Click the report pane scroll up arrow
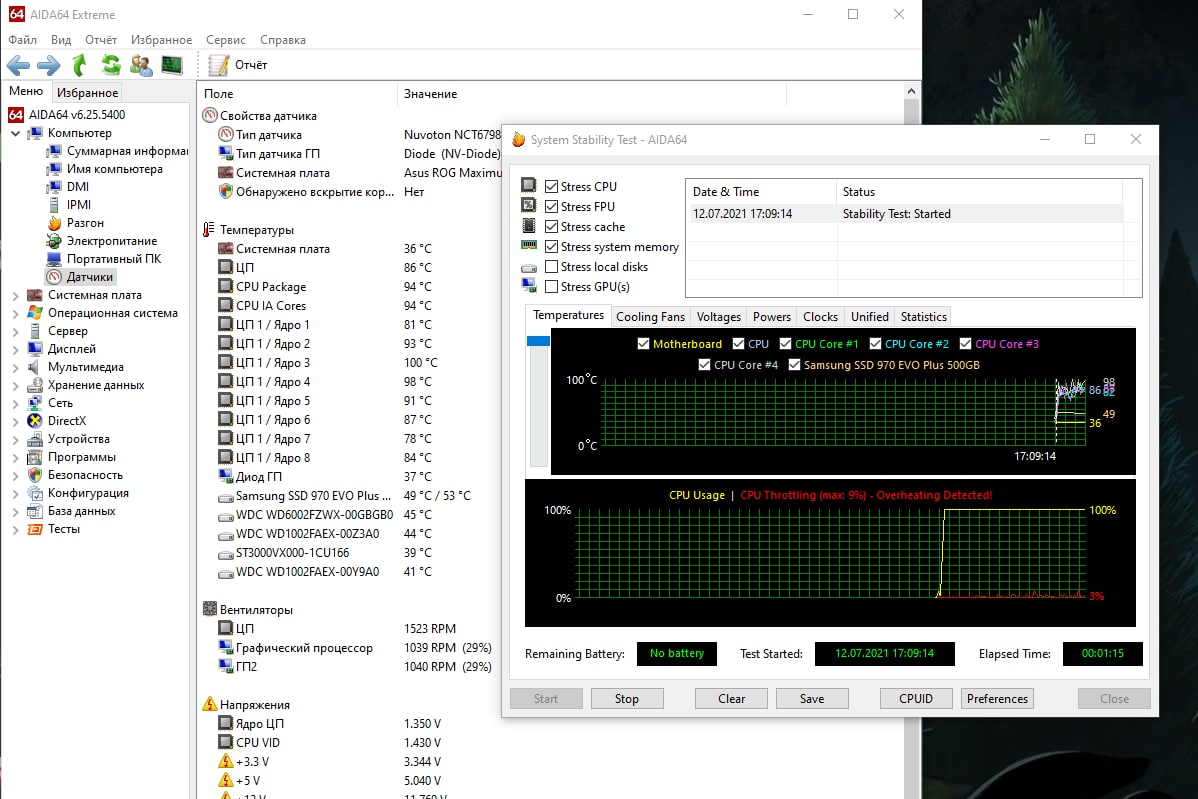 click(x=911, y=91)
